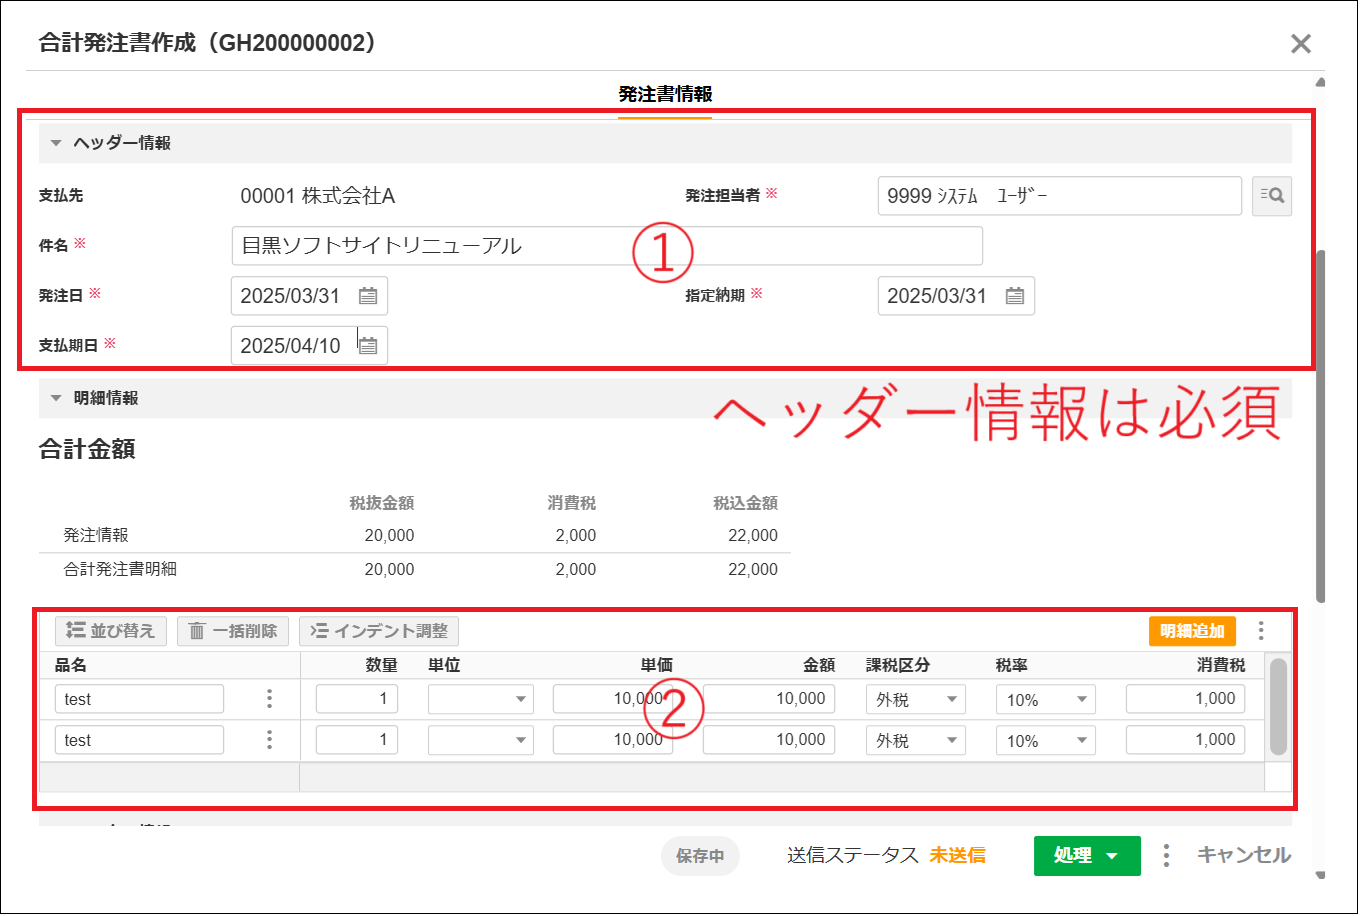Screen dimensions: 1360x916
Task: Click the 発注日 date field
Action: pyautogui.click(x=309, y=296)
